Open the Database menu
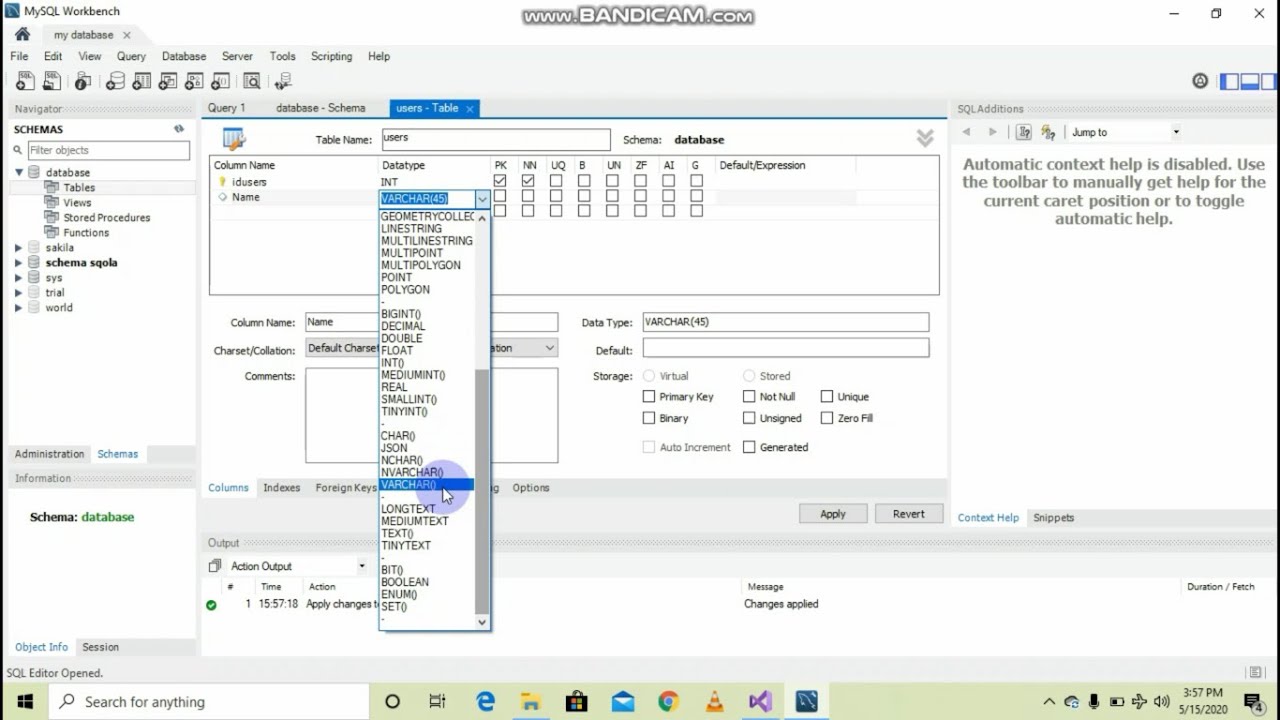 tap(184, 56)
